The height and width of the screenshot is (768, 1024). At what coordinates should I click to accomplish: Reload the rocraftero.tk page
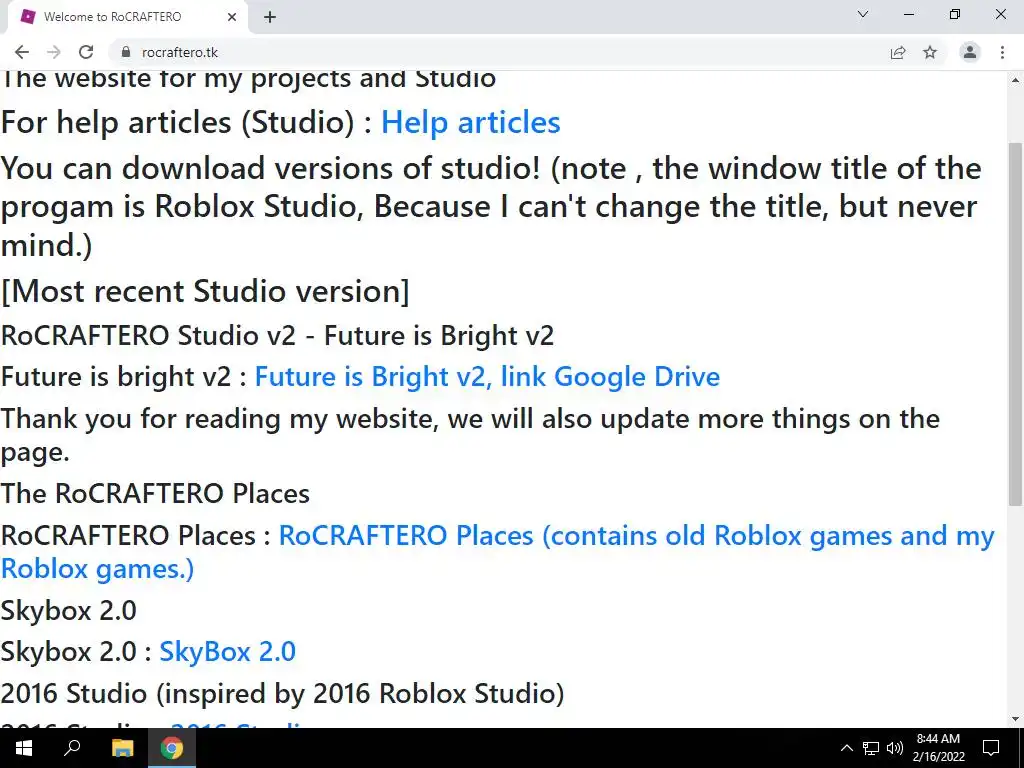[x=86, y=52]
